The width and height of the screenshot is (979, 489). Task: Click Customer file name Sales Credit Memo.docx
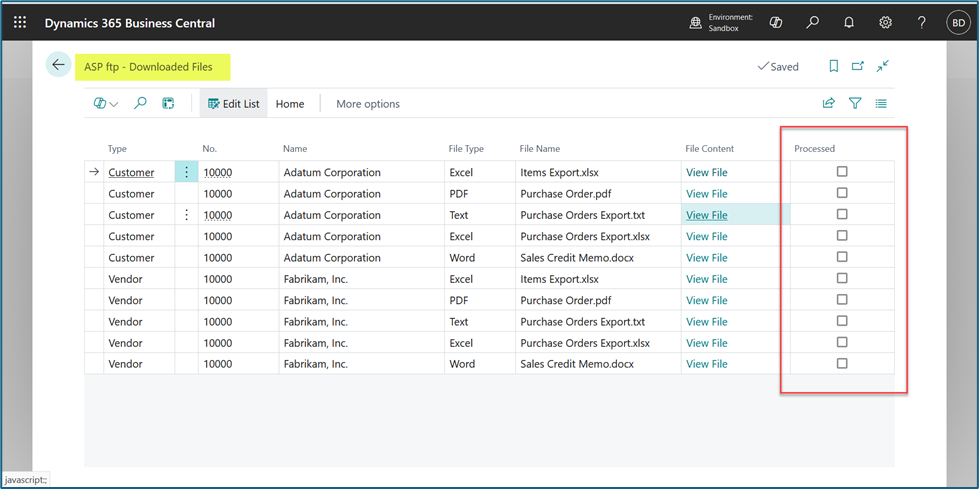(x=577, y=257)
